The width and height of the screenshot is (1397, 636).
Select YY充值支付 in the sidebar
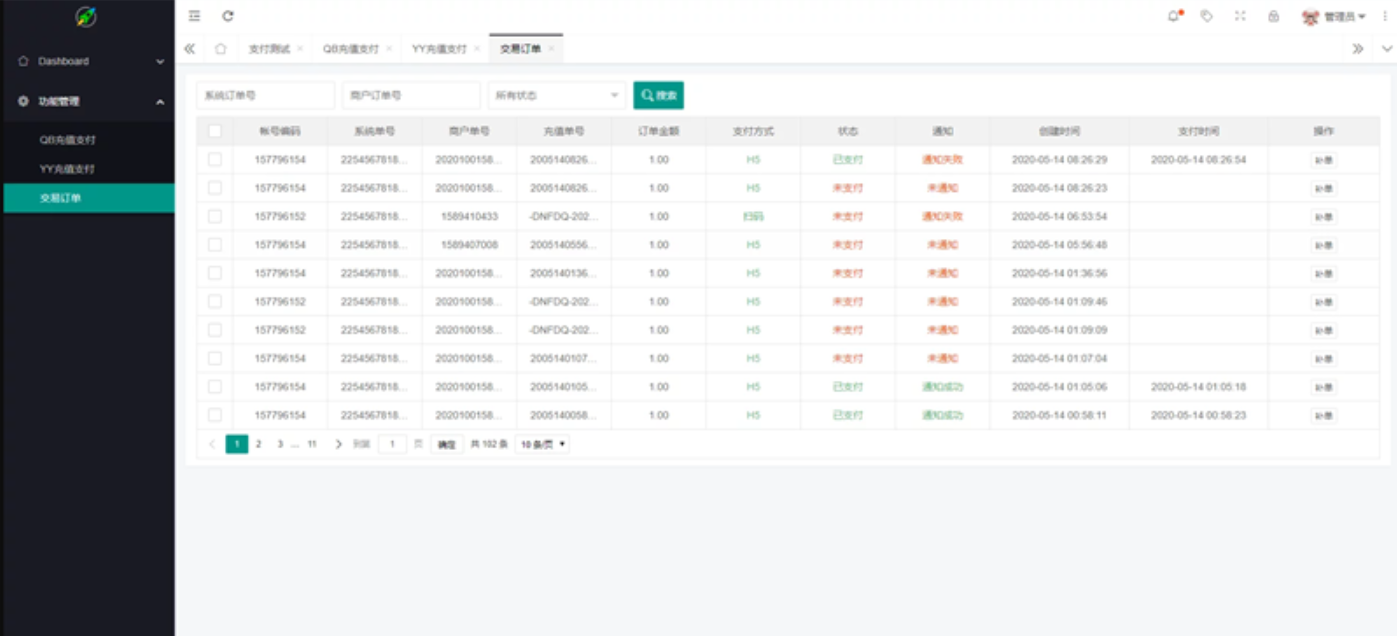pos(68,169)
